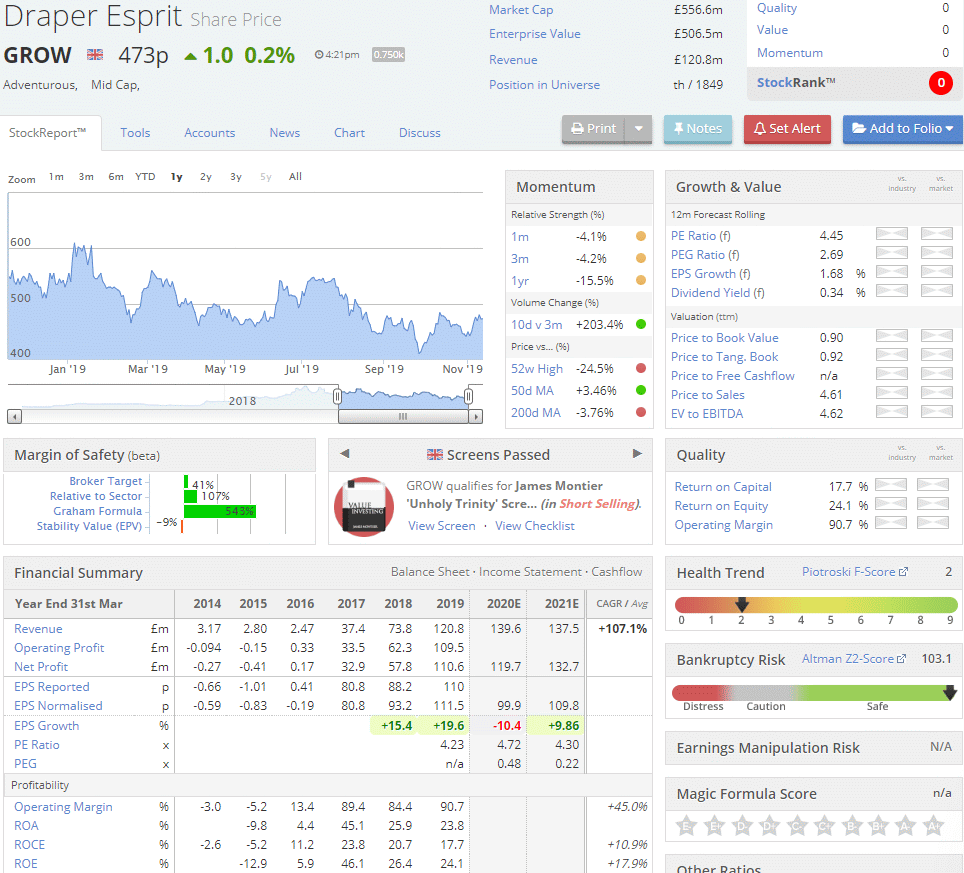Click Return on Capital vs market icon

tap(932, 484)
